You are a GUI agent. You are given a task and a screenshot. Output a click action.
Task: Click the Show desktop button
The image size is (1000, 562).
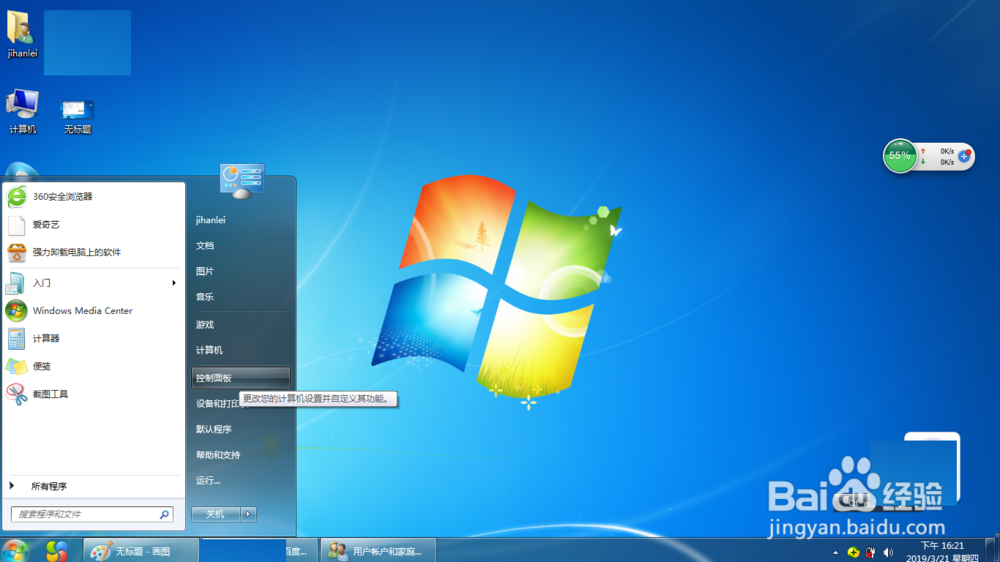992,551
